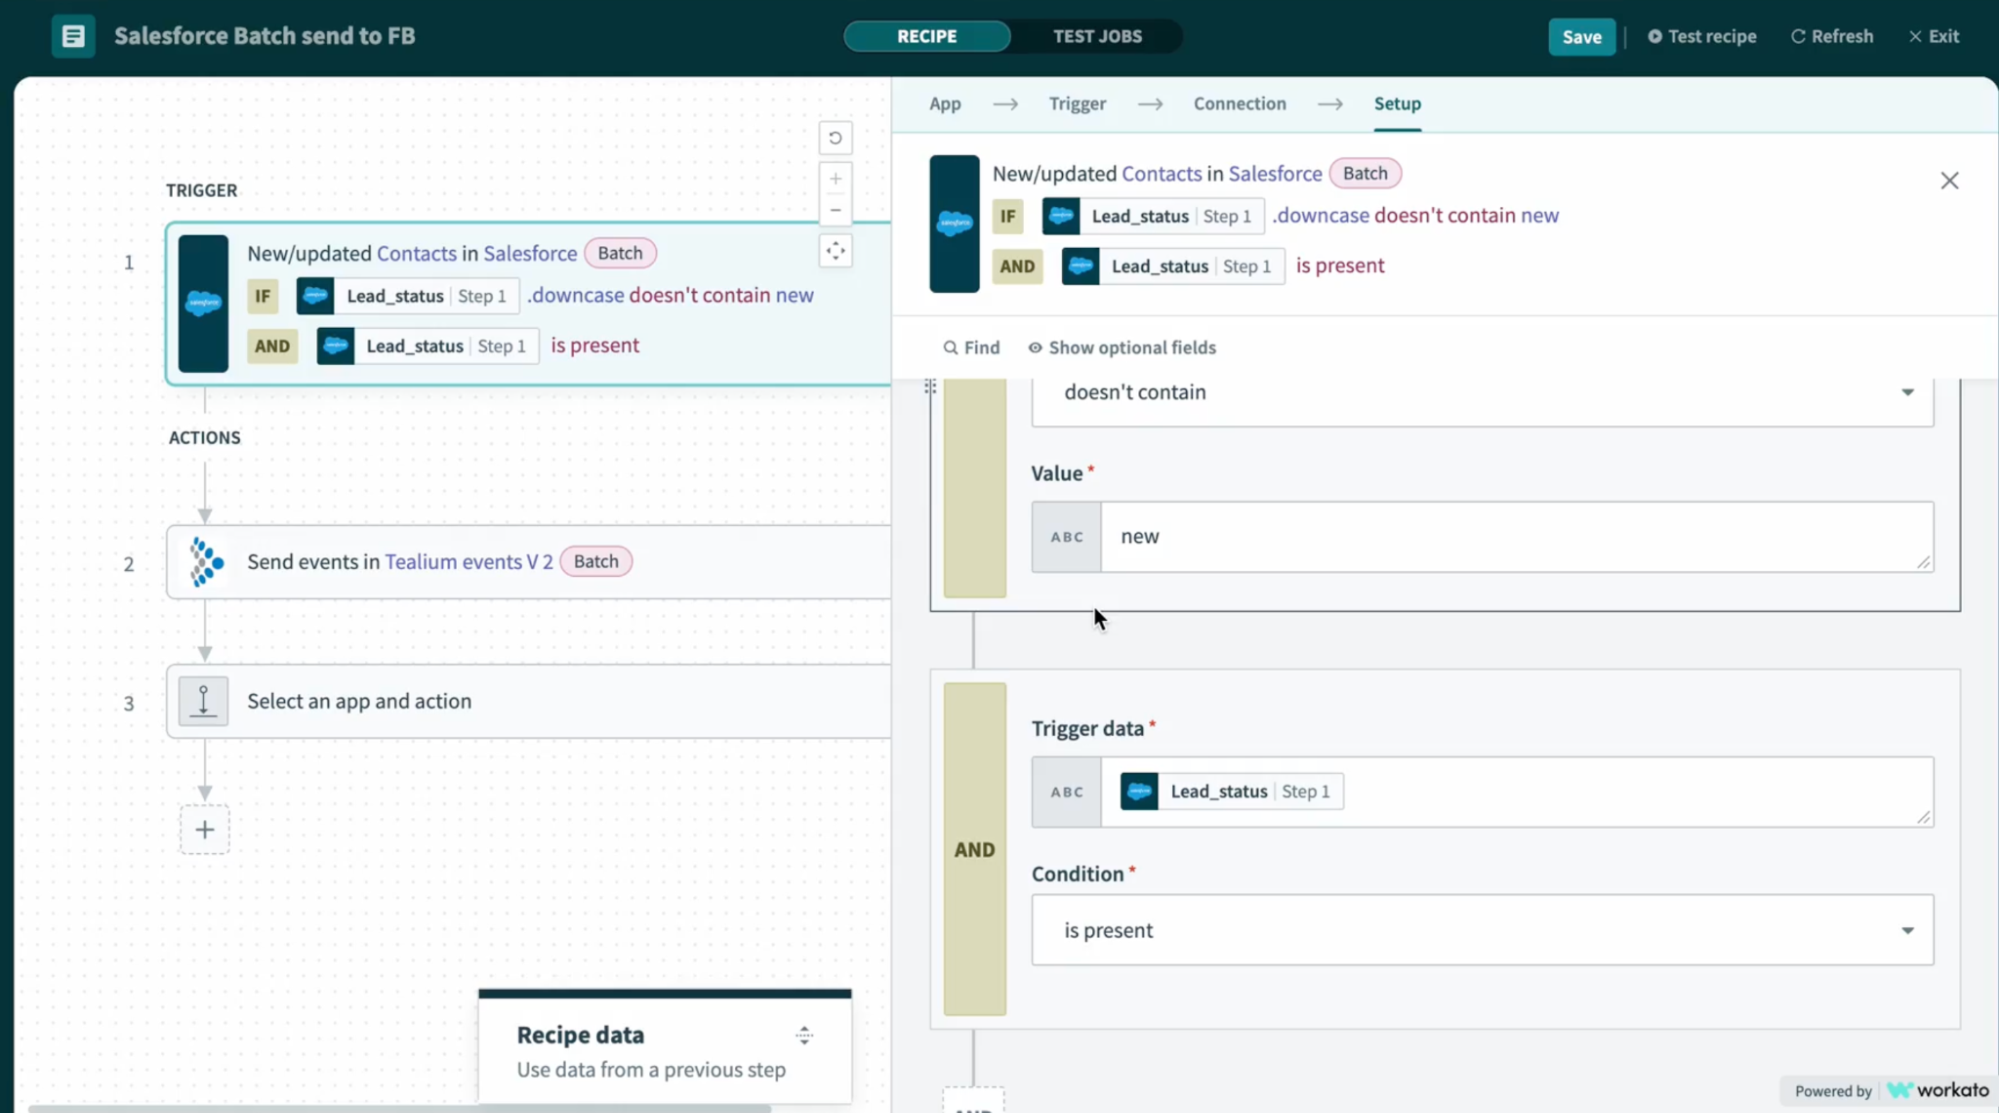Expand the Recipe data panel
Screen dimensions: 1999x1113
click(804, 1035)
